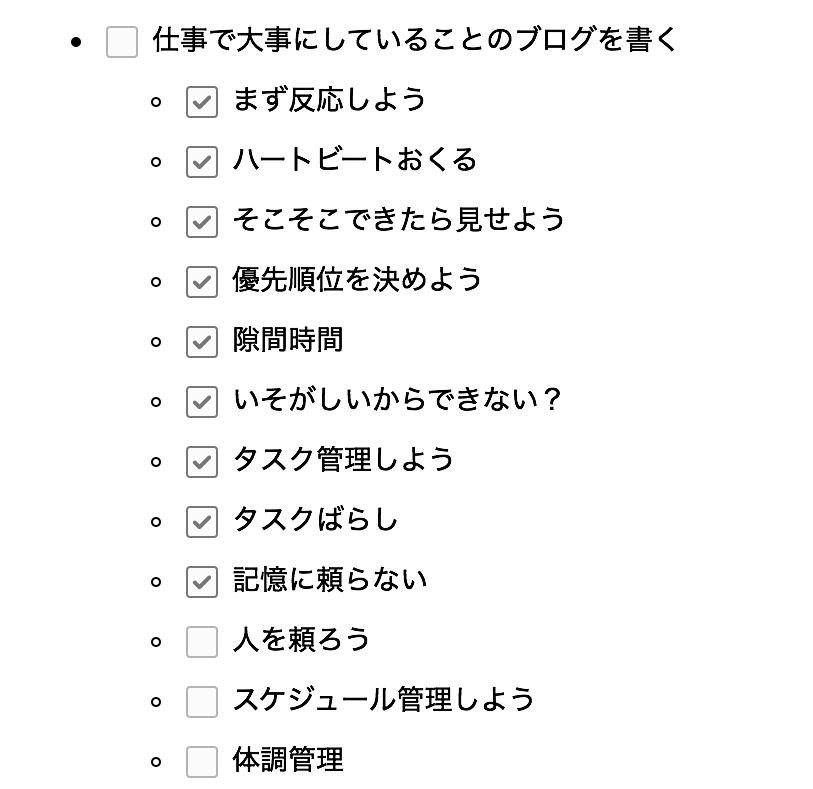Uncheck the 隙間時間 checkbox

pyautogui.click(x=201, y=341)
